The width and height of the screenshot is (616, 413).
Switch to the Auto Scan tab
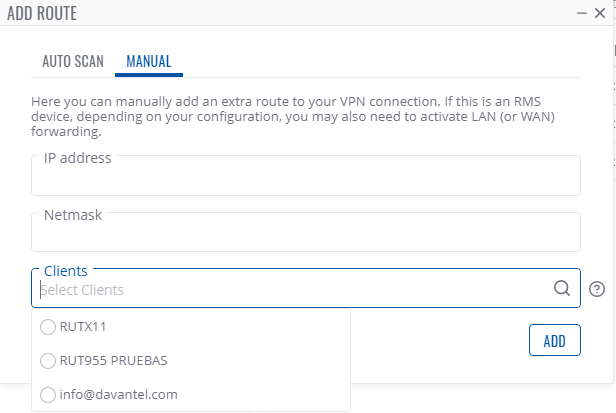tap(73, 61)
